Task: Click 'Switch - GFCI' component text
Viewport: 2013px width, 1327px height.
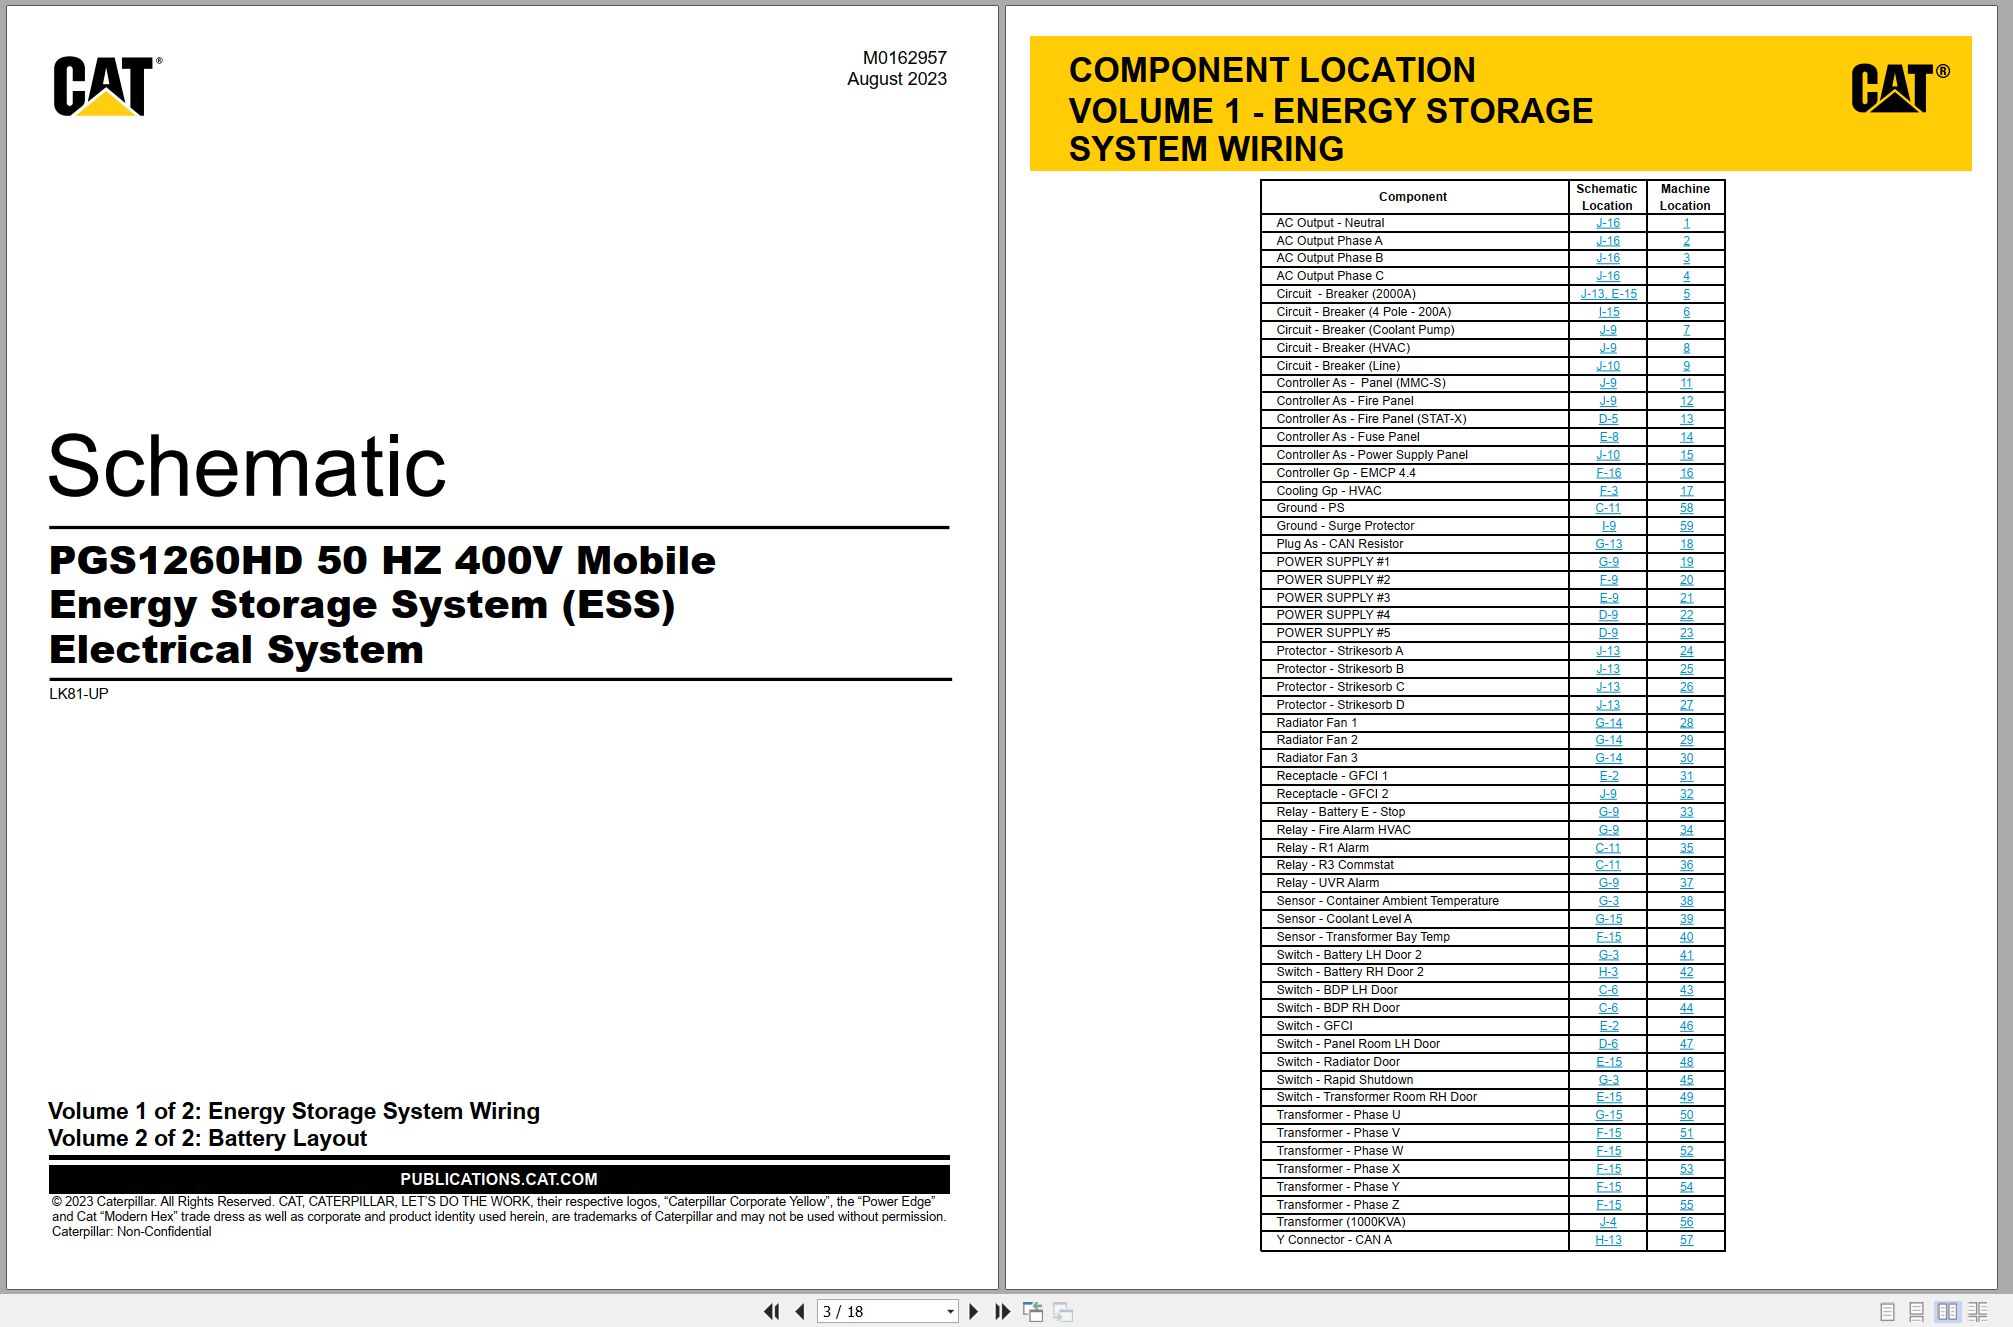Action: [x=1314, y=1026]
